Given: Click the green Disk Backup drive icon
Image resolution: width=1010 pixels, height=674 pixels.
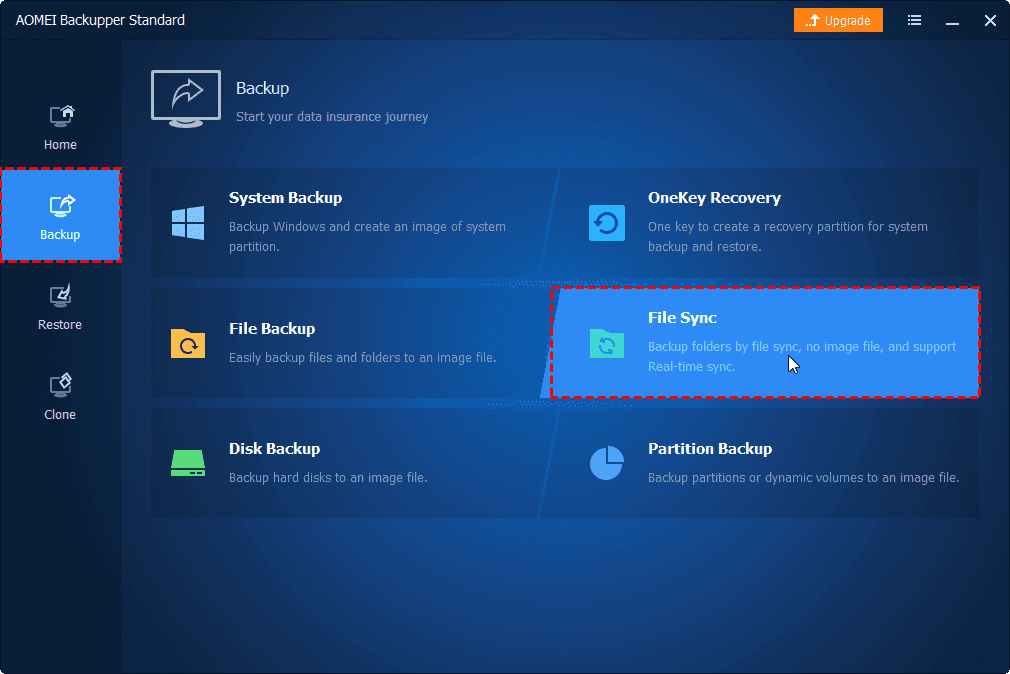Looking at the screenshot, I should tap(188, 463).
